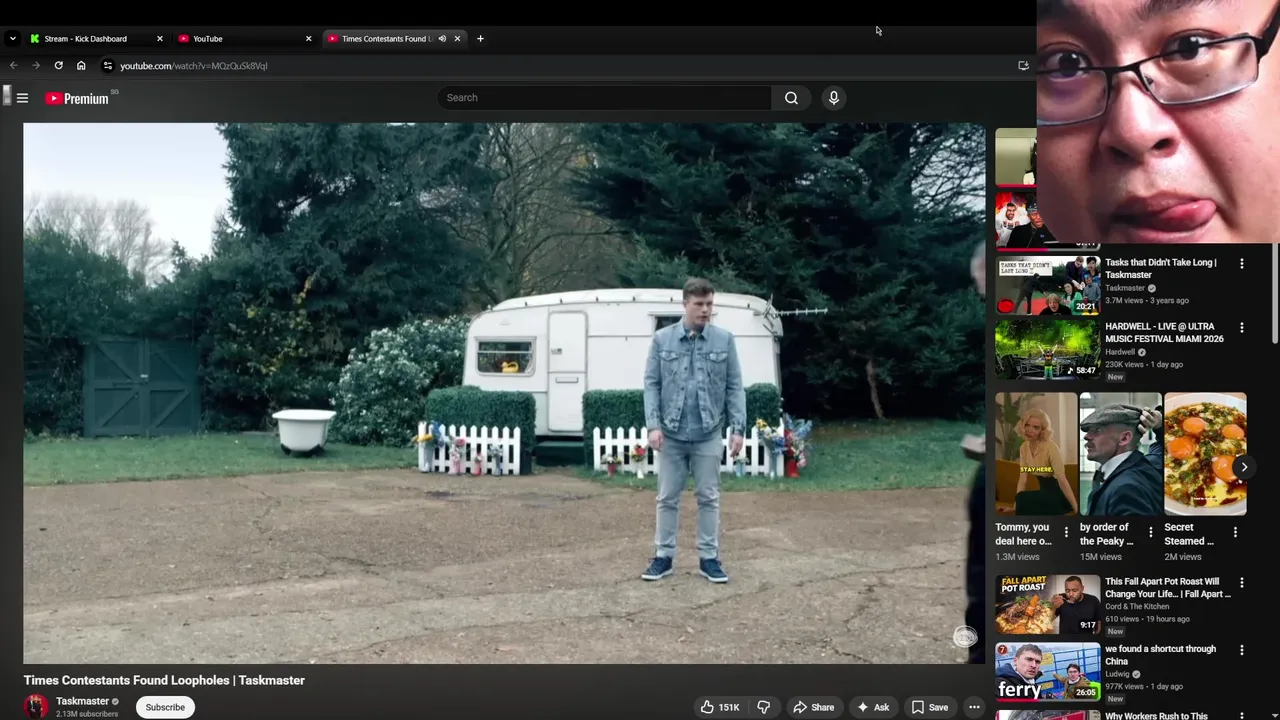Go to YouTube Premium home logo

[x=77, y=98]
